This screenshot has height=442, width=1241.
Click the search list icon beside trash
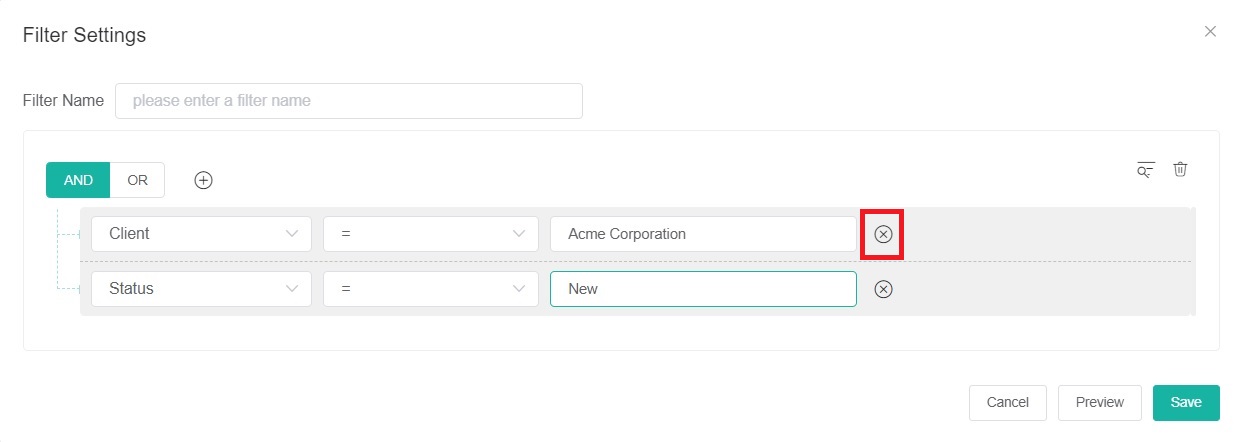[1146, 169]
